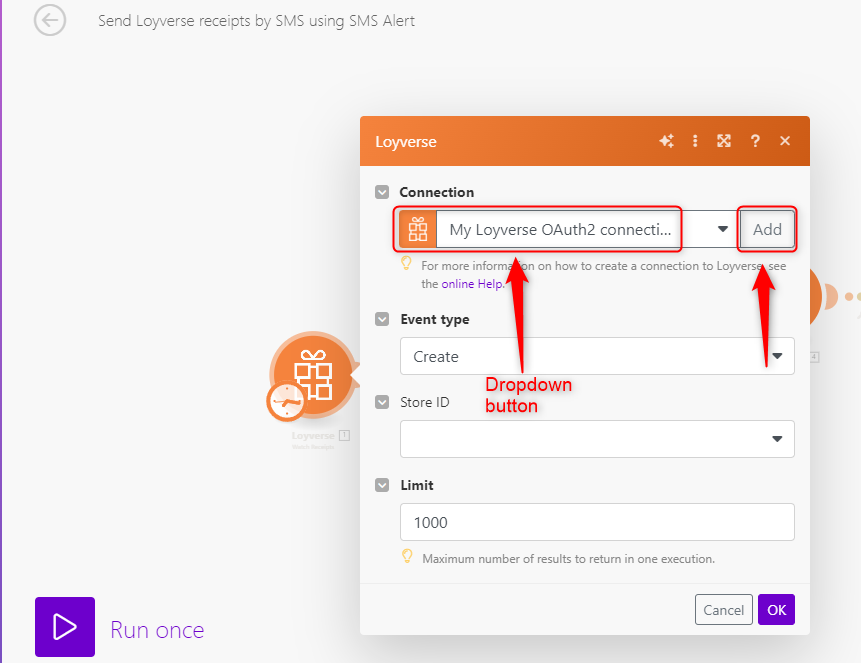
Task: Click the scenario name in the top bar
Action: point(255,20)
